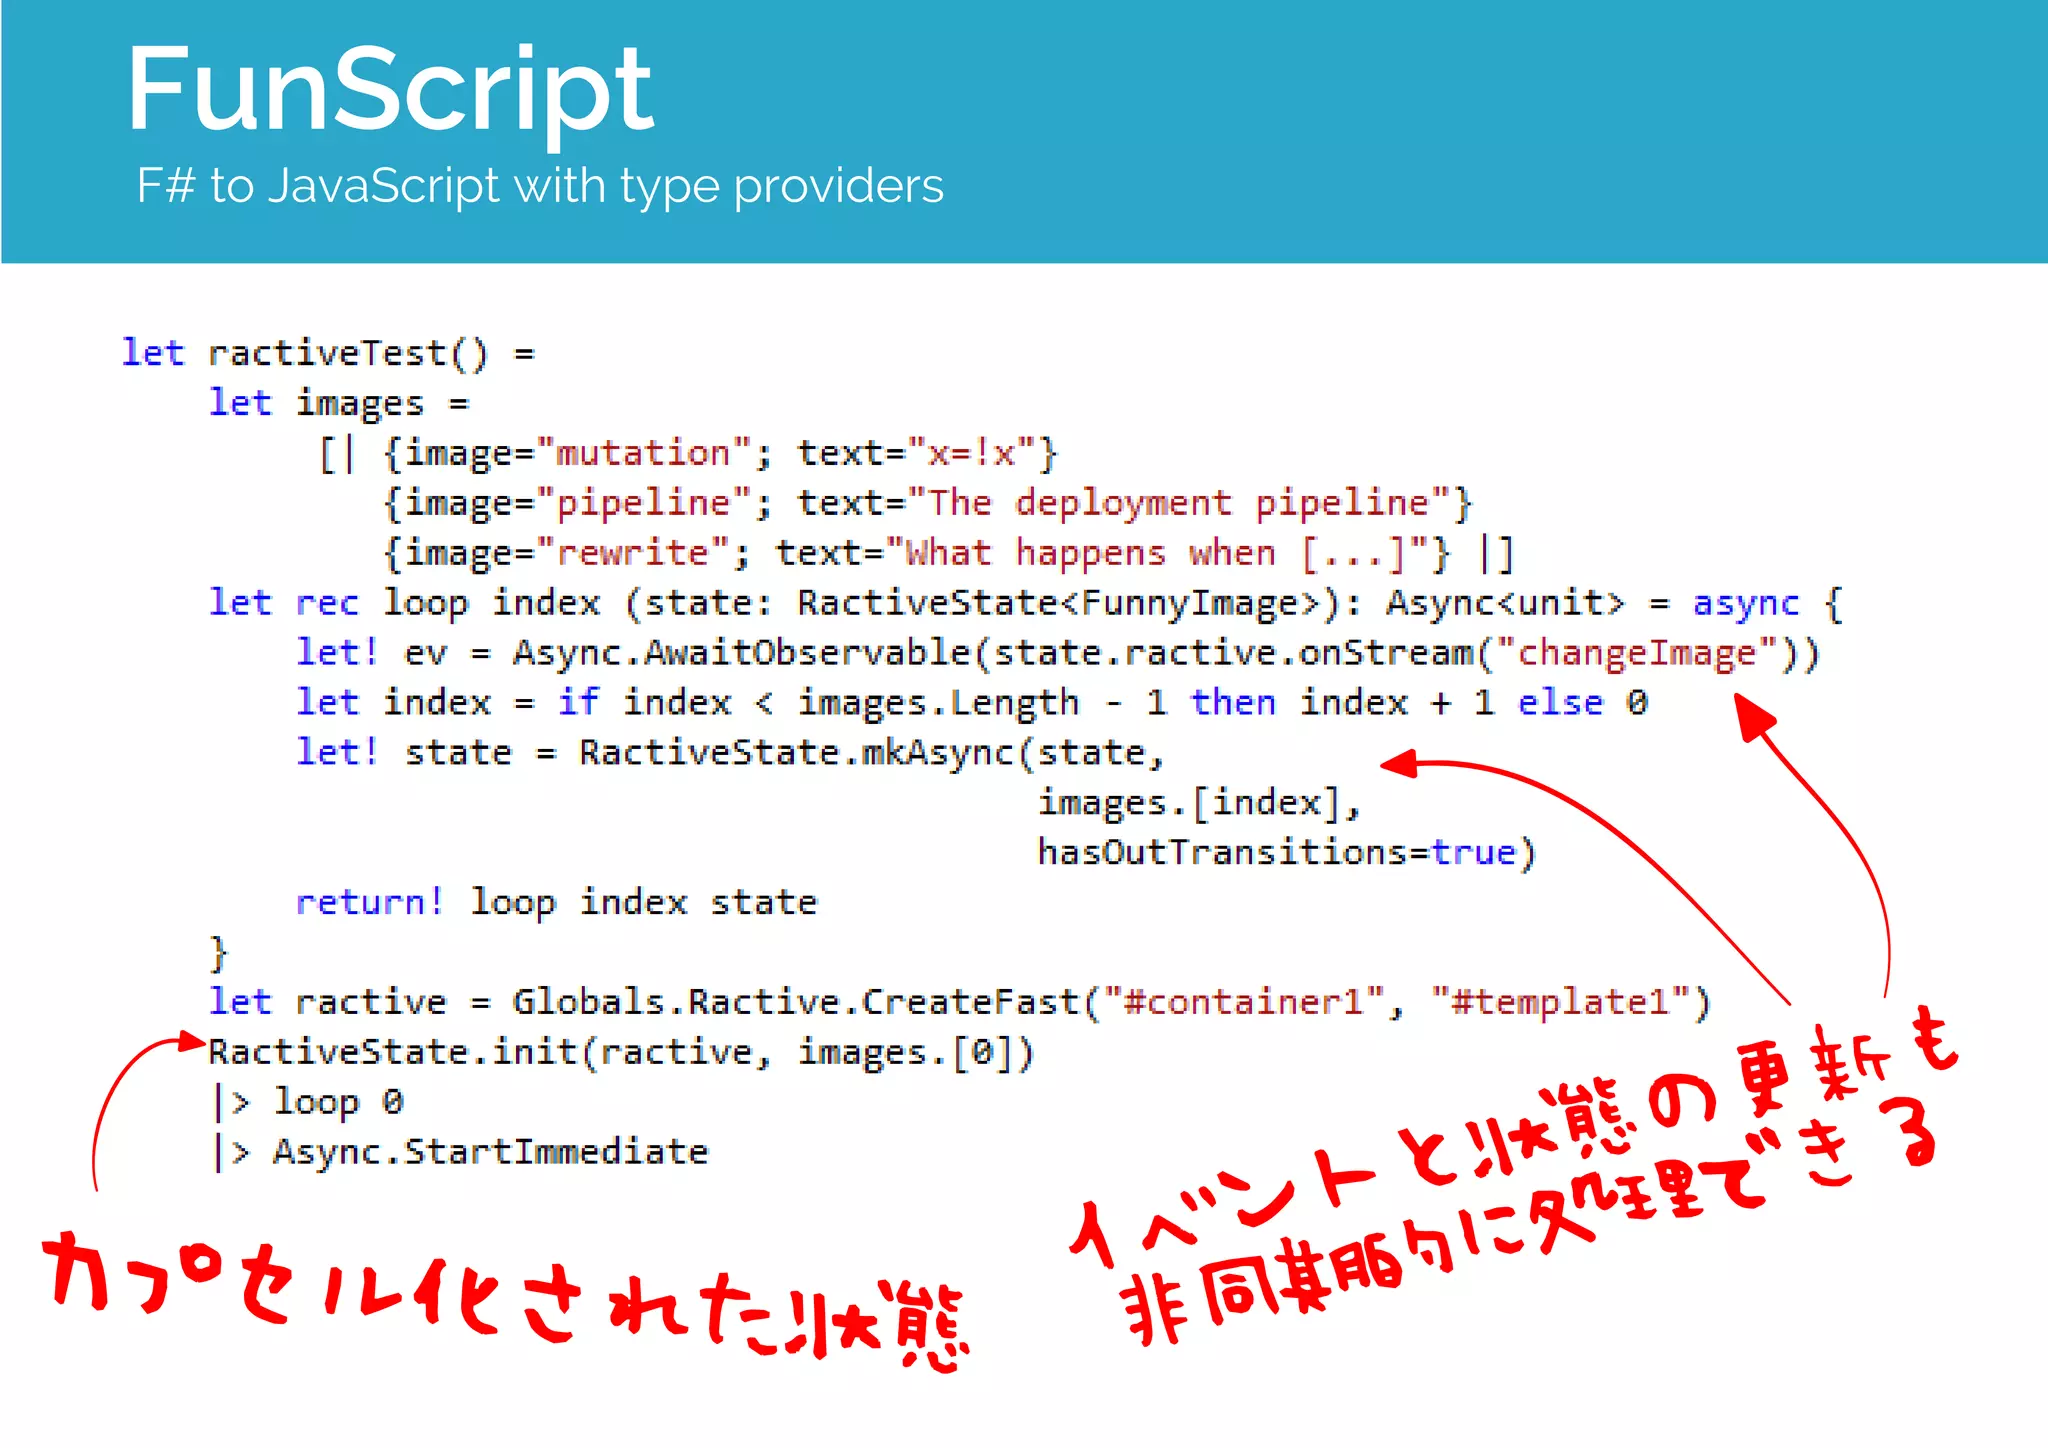Click 'RactiveState.init(ractive, images.[0])'
This screenshot has width=2048, height=1448.
(621, 1052)
